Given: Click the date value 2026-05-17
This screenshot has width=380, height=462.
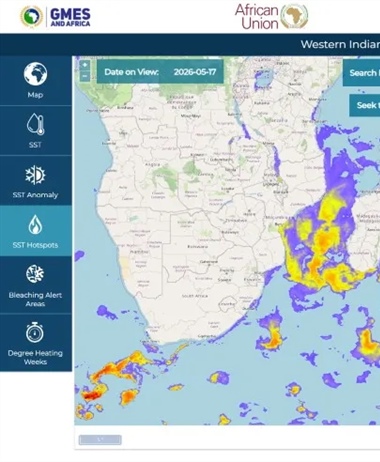Looking at the screenshot, I should (195, 72).
